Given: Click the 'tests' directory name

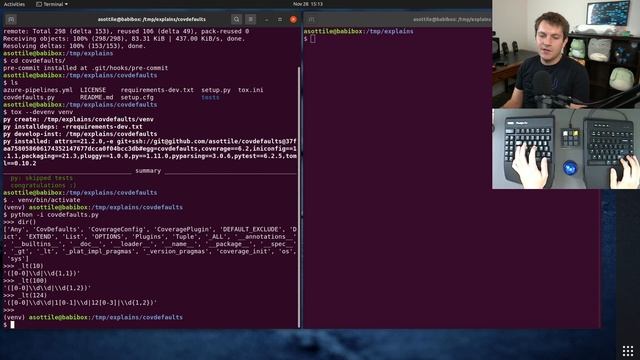Looking at the screenshot, I should point(210,97).
